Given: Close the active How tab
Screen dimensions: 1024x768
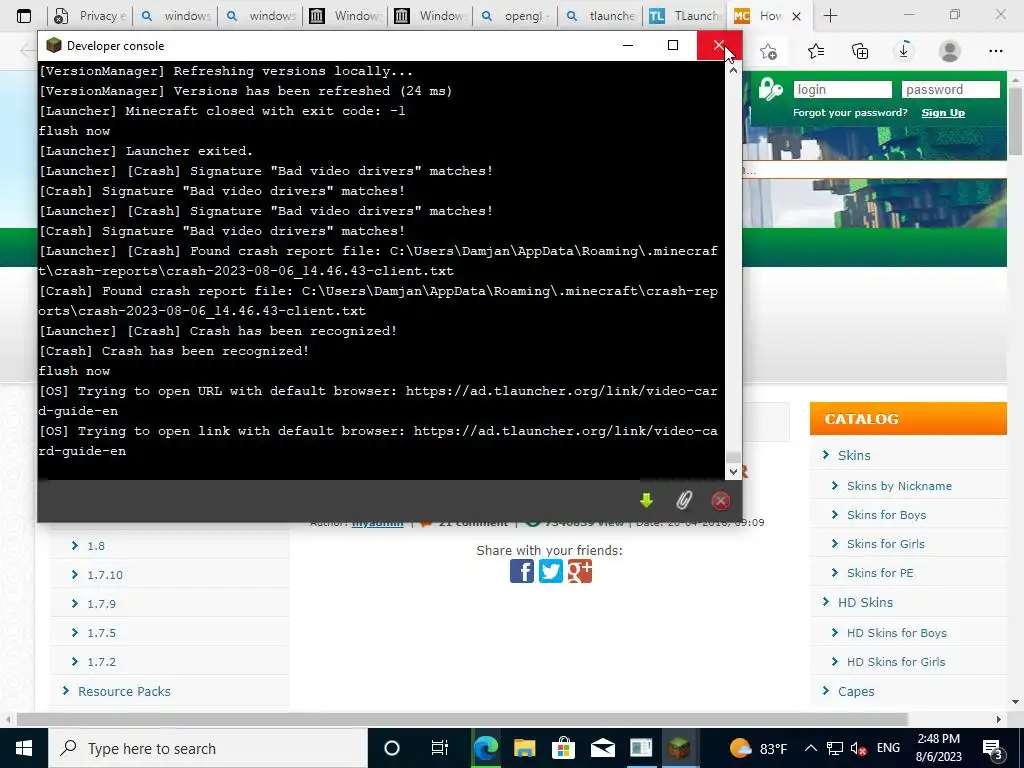Looking at the screenshot, I should 796,16.
